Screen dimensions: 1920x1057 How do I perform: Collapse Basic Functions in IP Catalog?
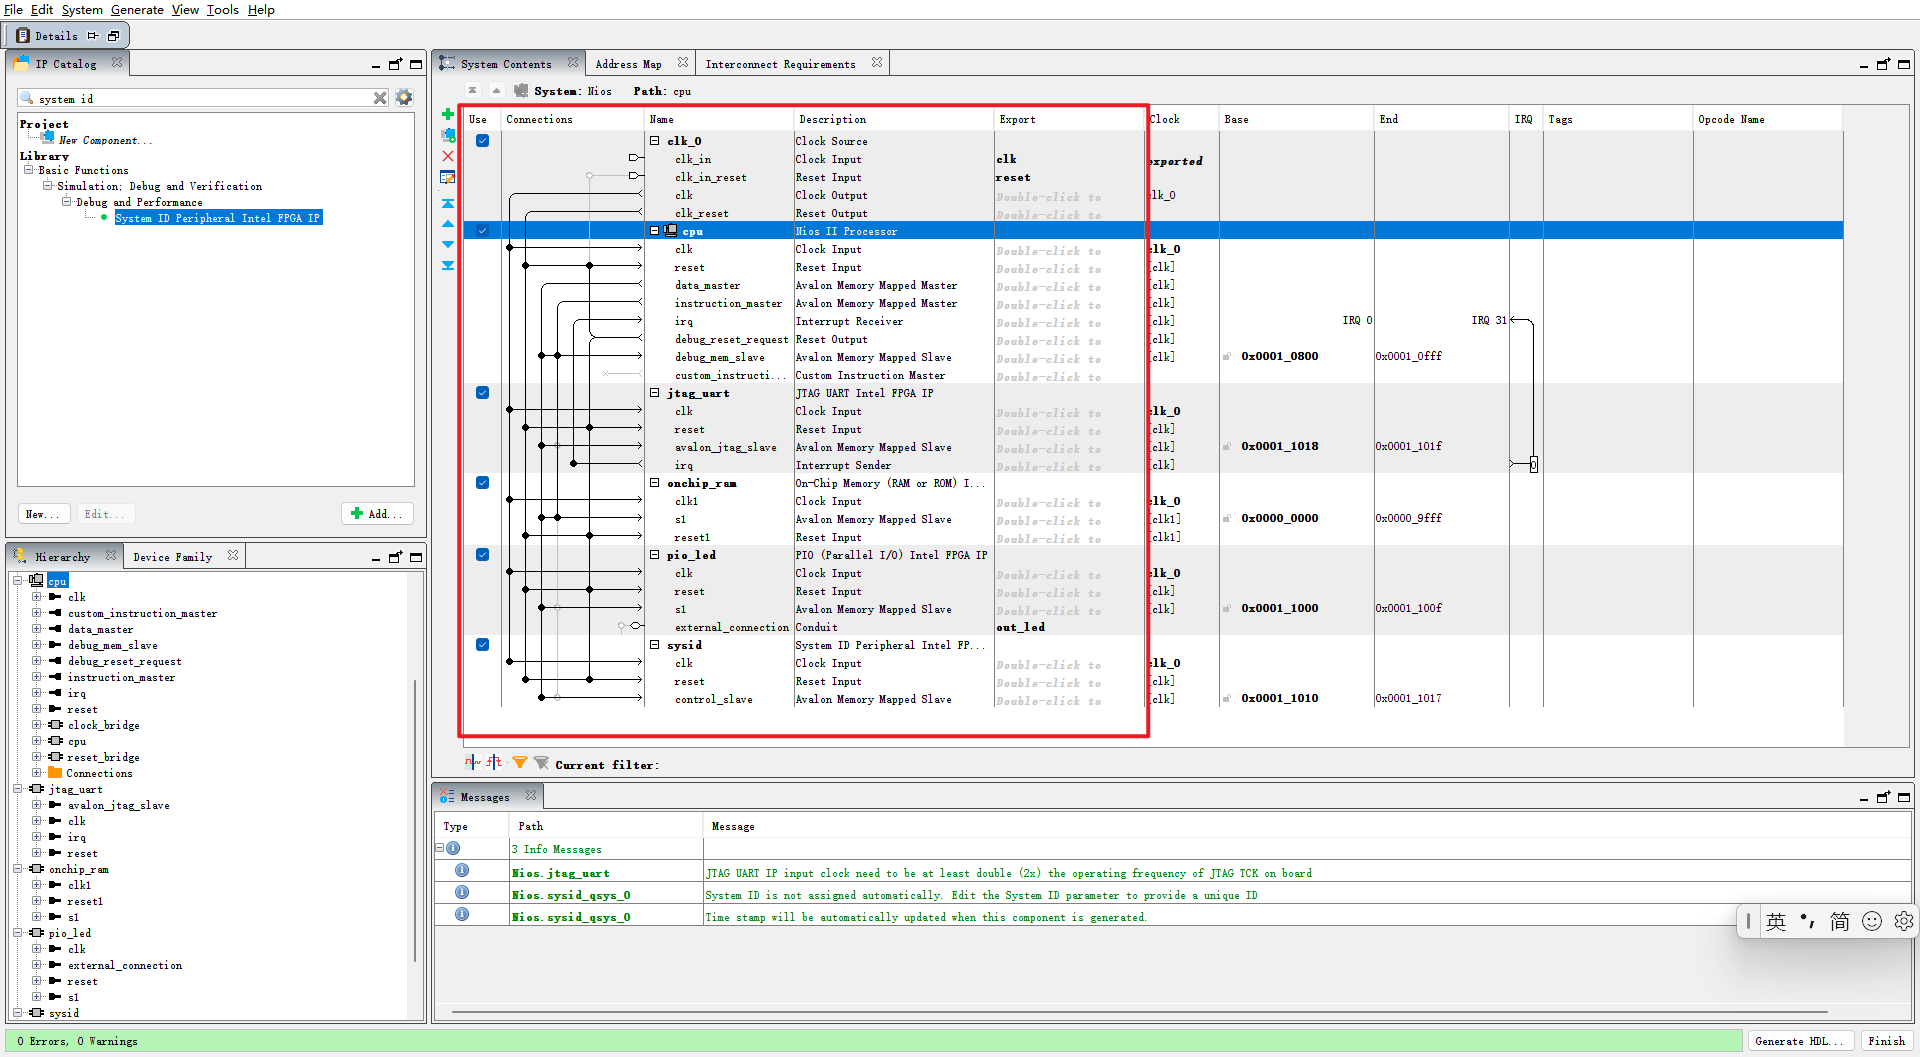pos(29,170)
